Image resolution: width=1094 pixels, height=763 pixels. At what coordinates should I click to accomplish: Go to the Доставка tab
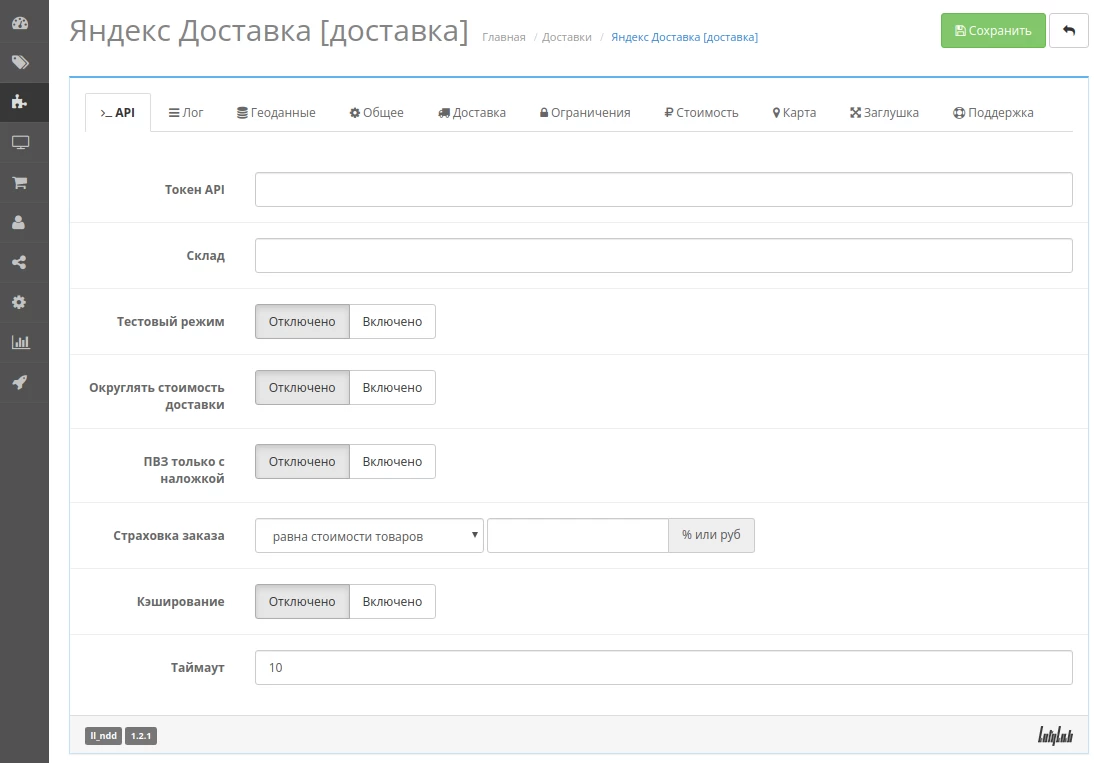click(472, 112)
